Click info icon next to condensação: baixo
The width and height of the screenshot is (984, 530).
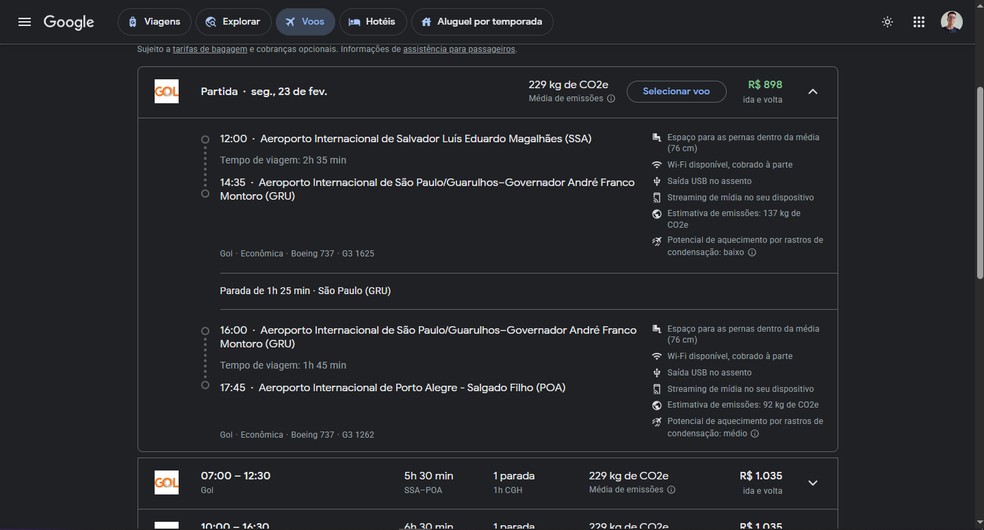(752, 253)
